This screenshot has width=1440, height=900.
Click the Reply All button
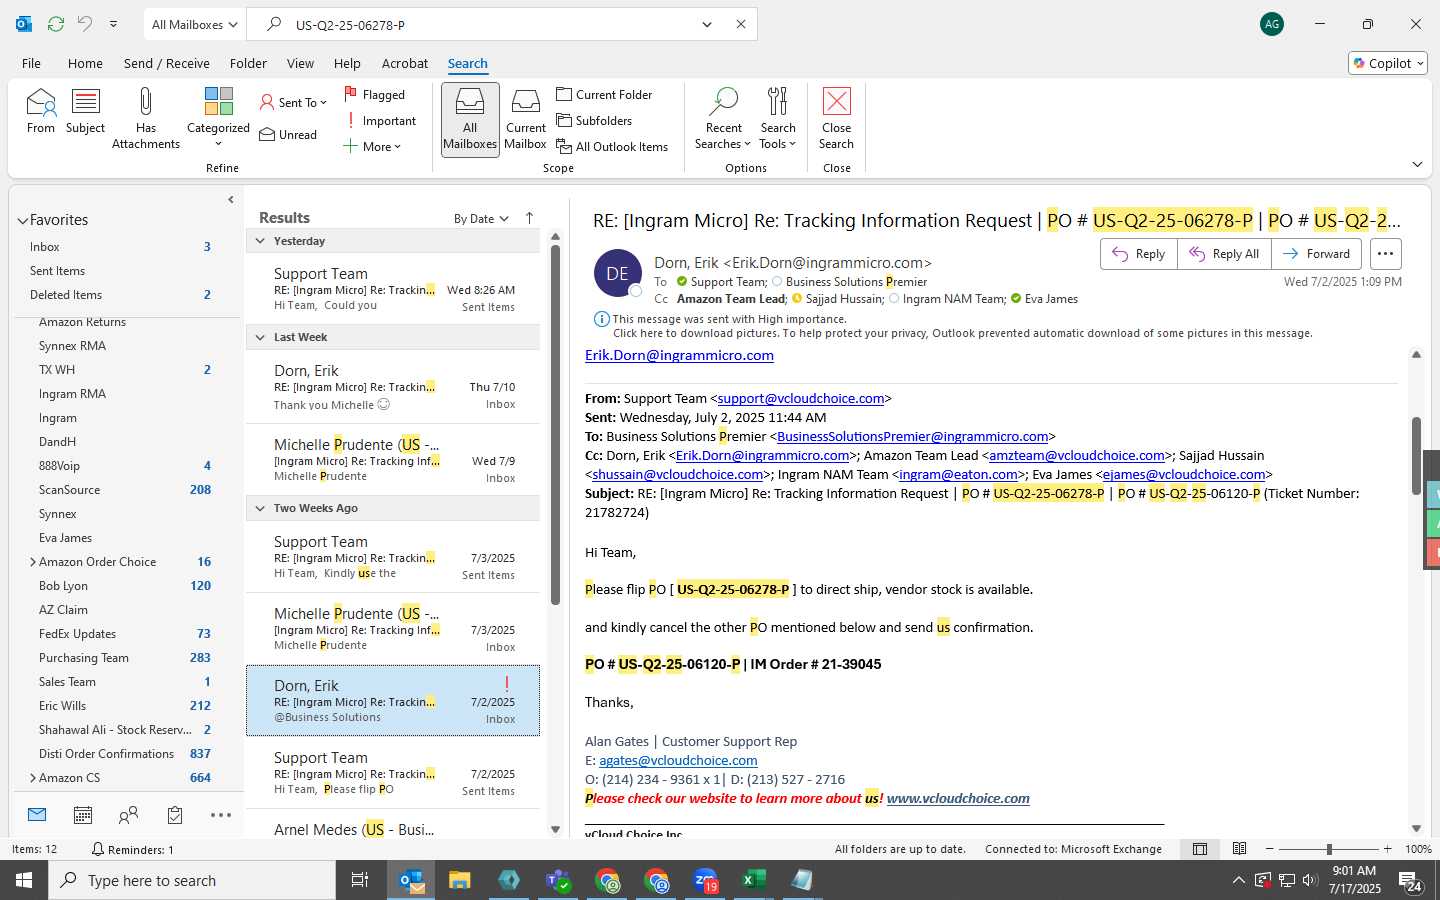pos(1223,254)
